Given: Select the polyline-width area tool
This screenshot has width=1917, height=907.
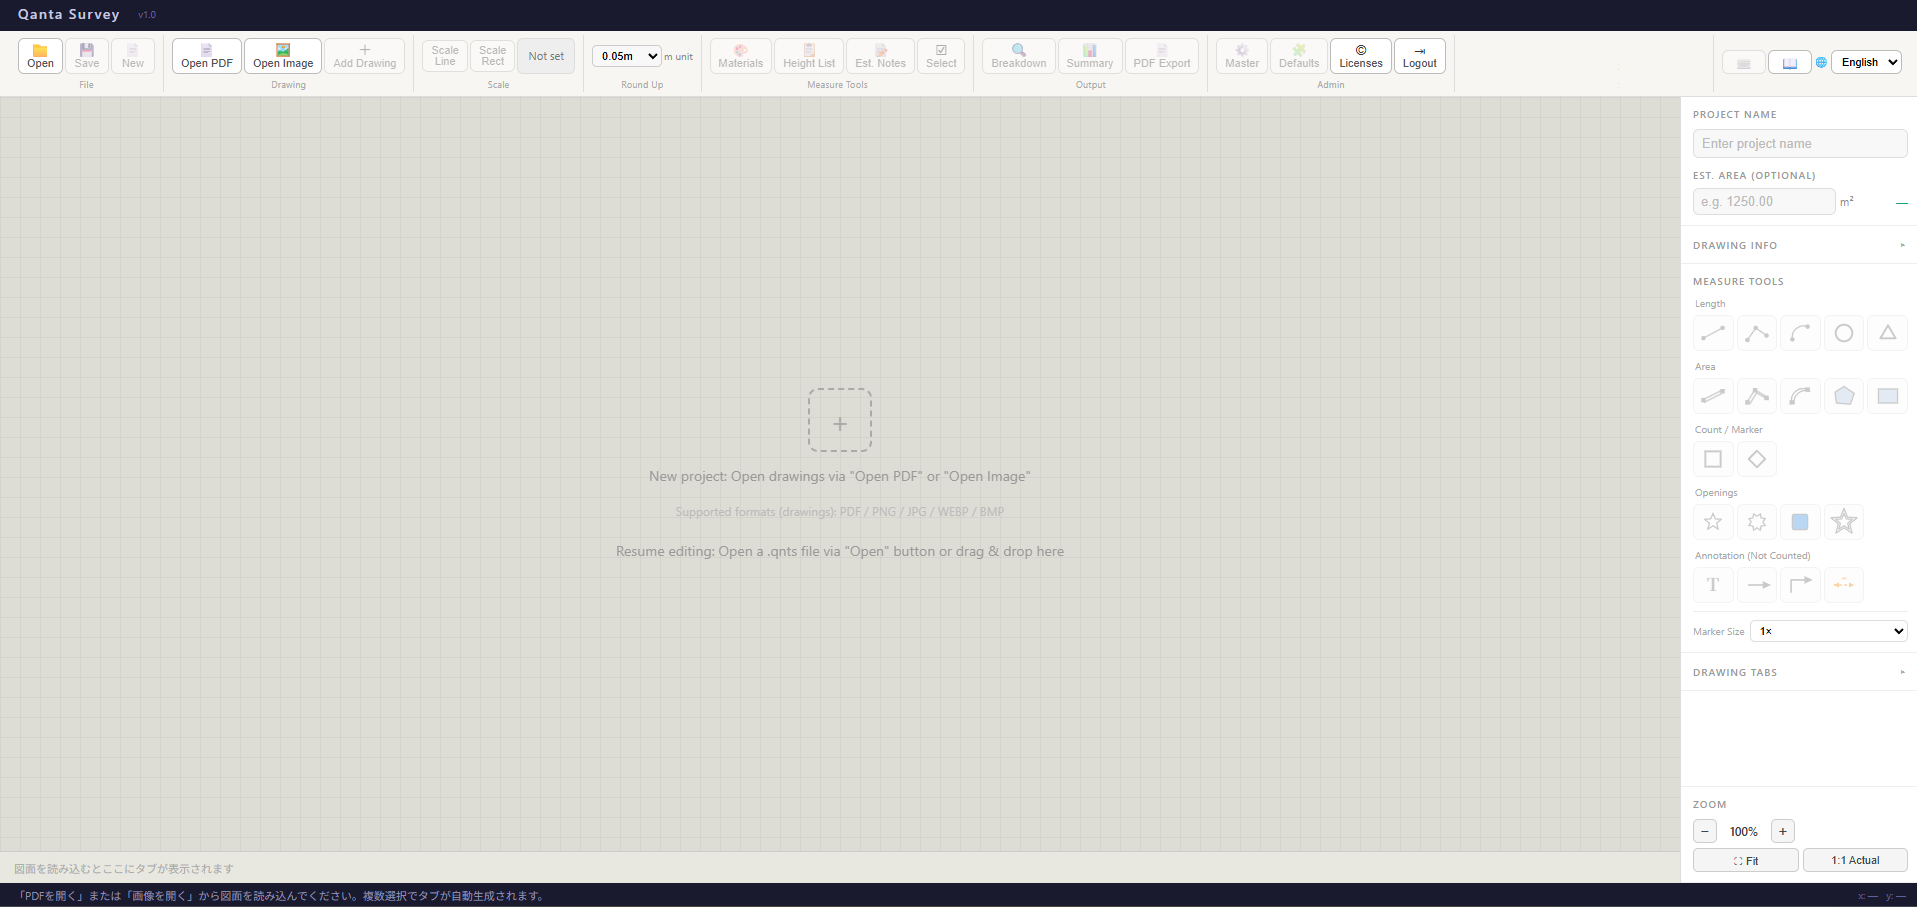Looking at the screenshot, I should click(1757, 396).
